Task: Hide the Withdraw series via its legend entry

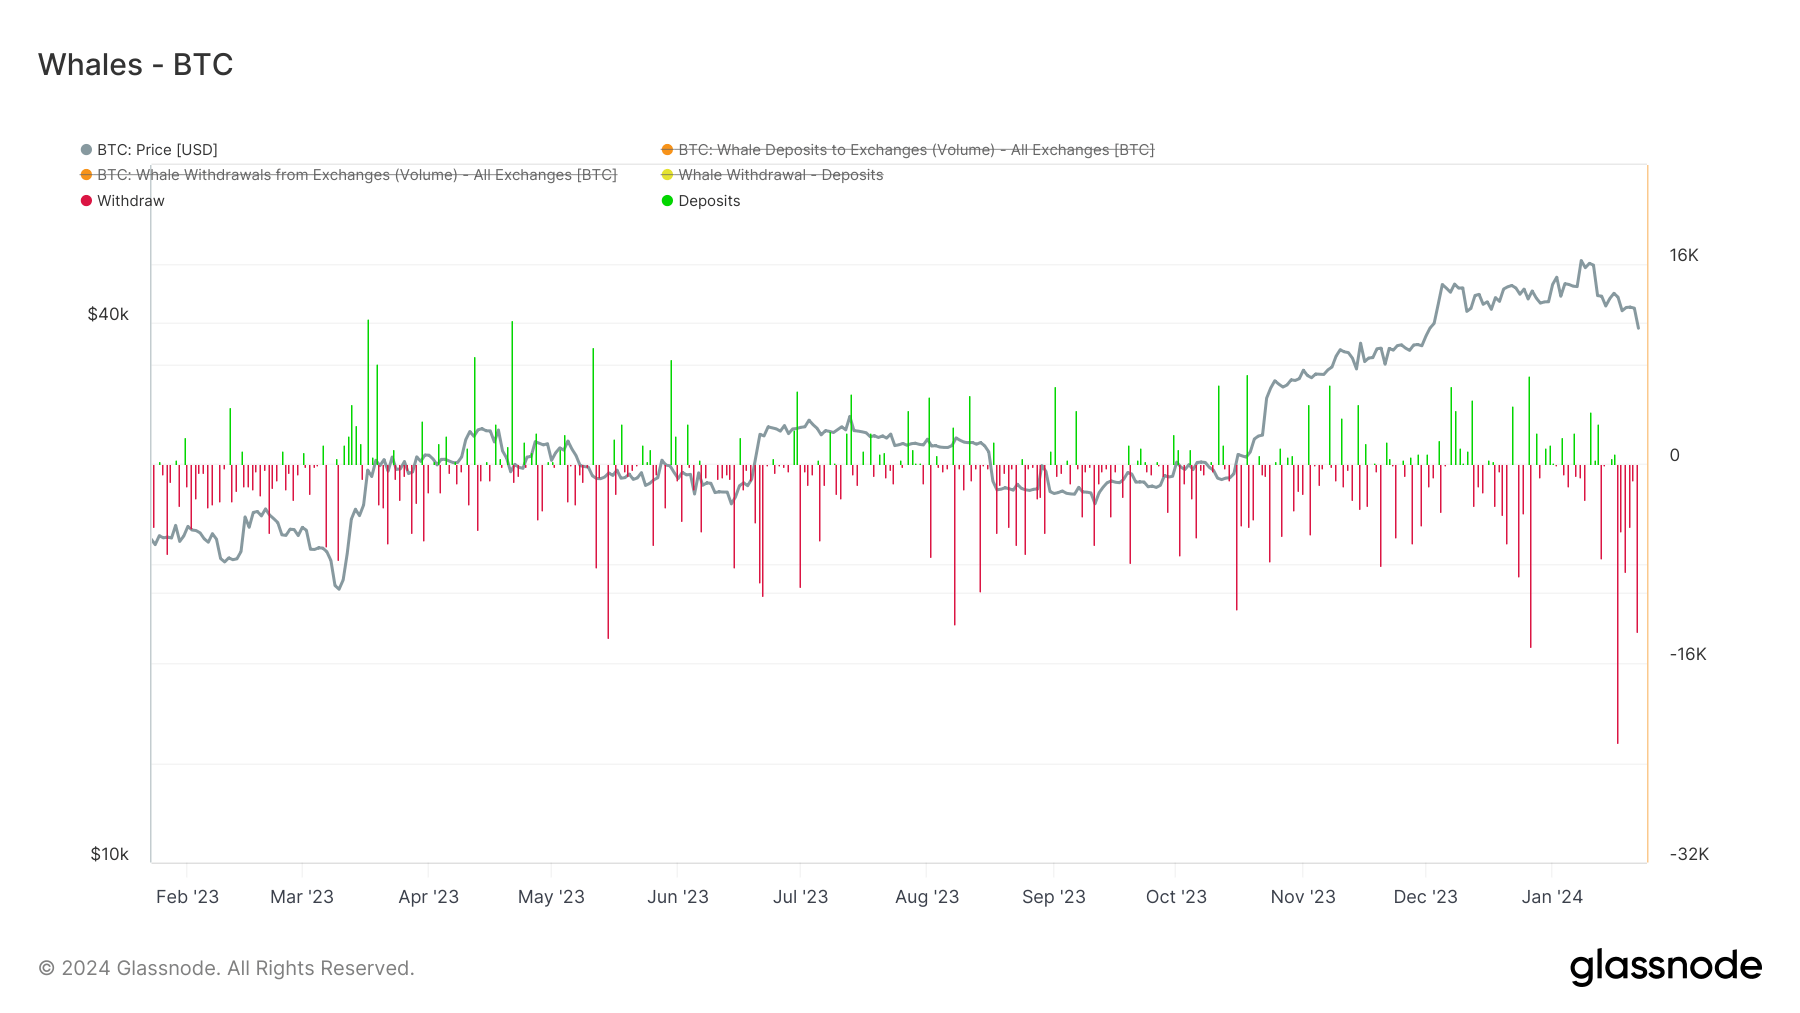Action: [x=130, y=200]
